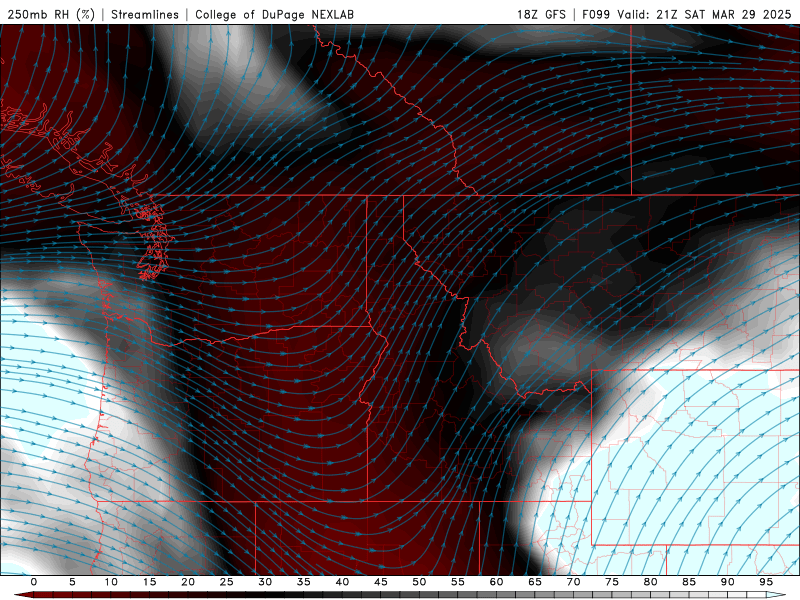Click the "250mb RH (%)" title text
Screen dimensions: 800x600
[51, 14]
